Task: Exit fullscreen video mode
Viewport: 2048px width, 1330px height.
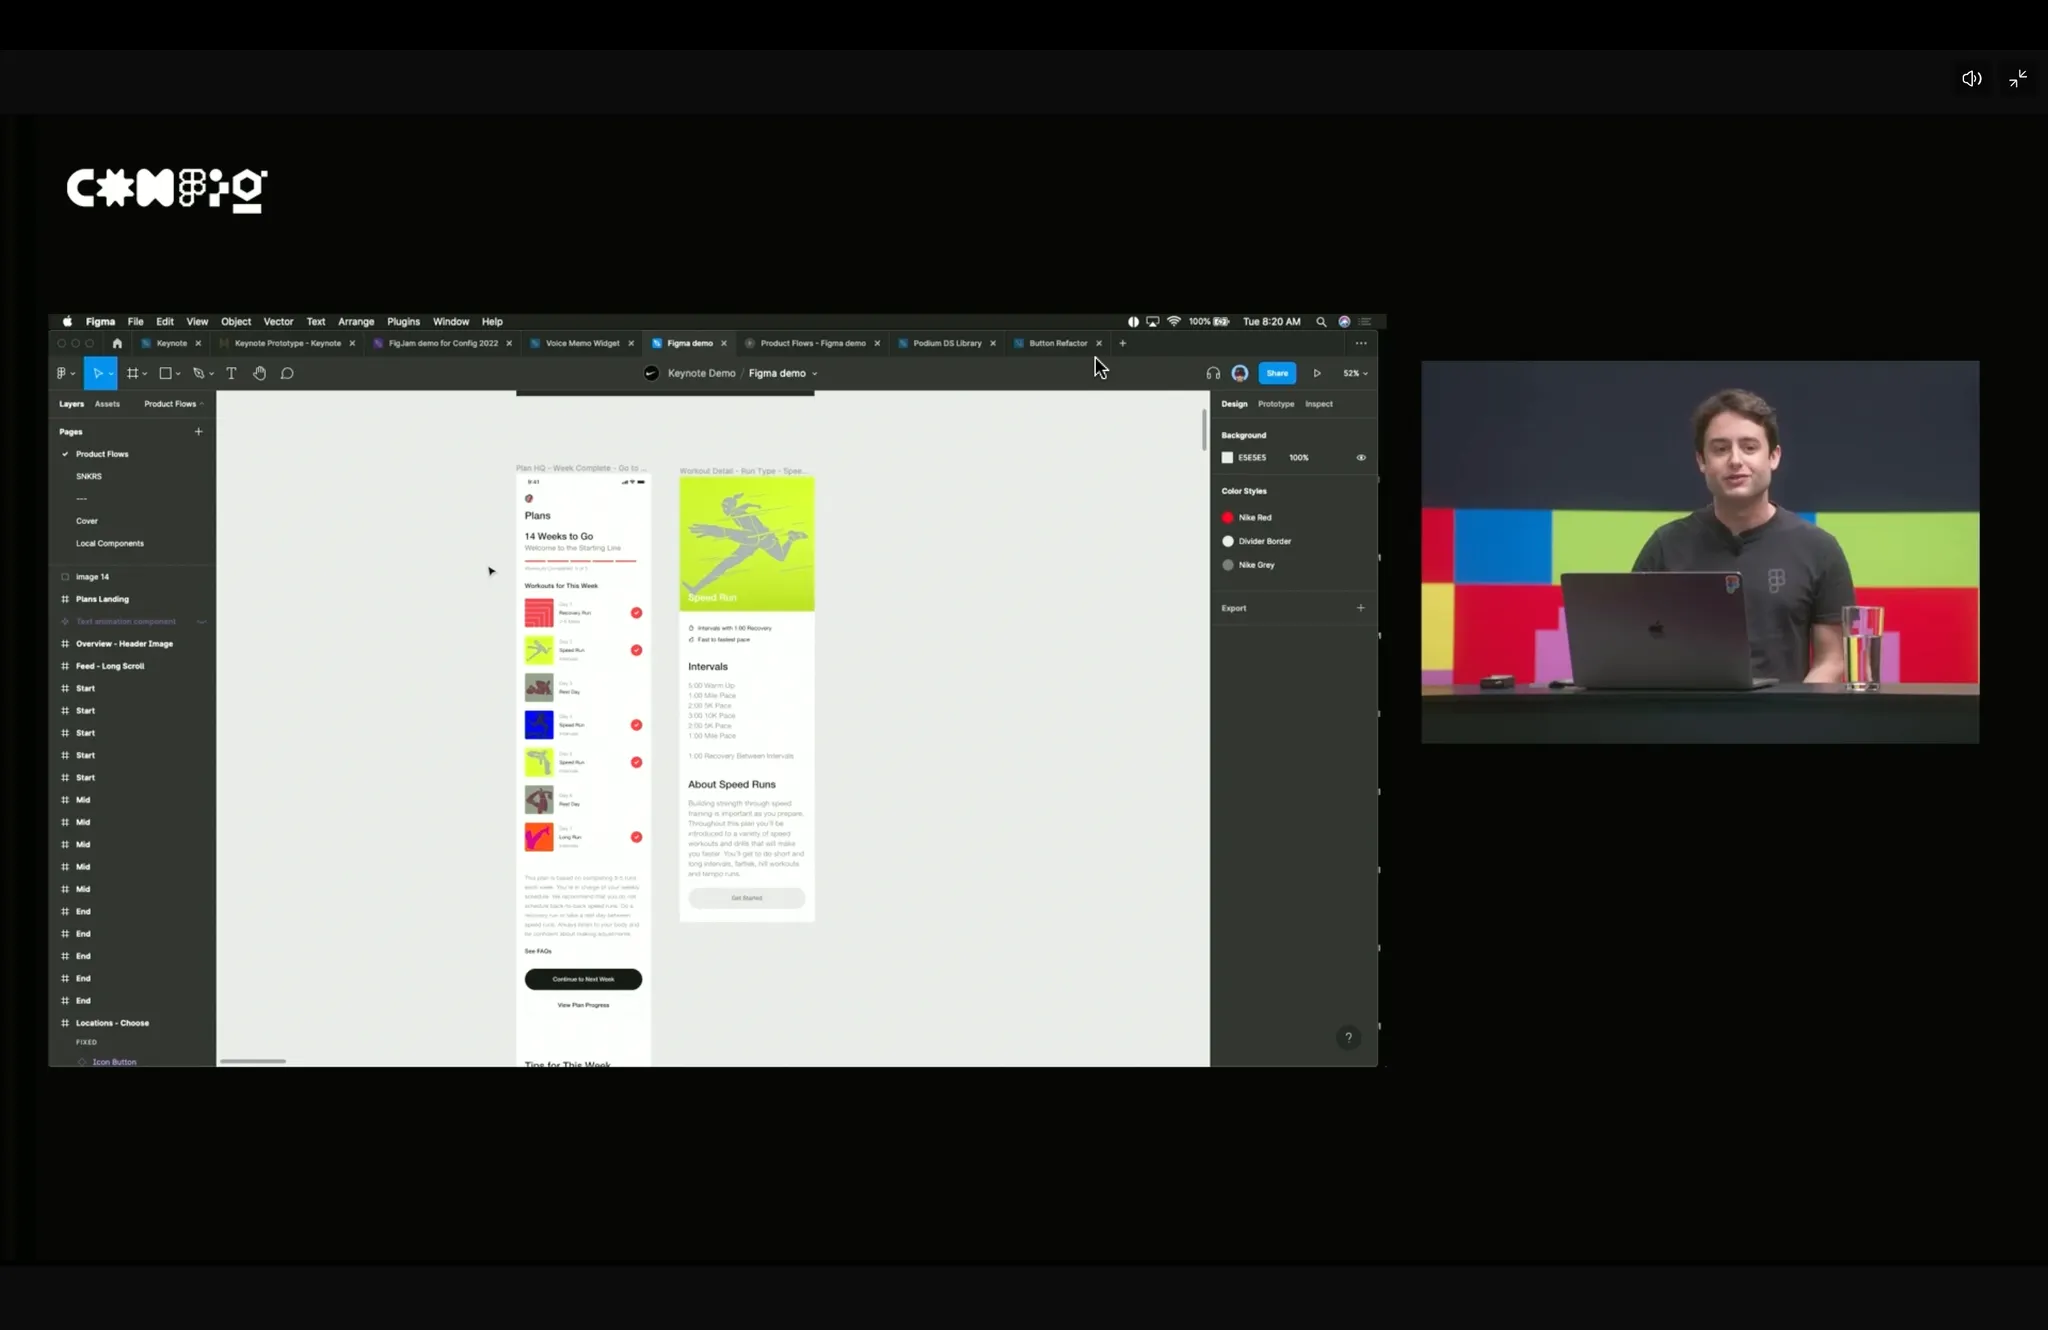Action: click(2018, 78)
